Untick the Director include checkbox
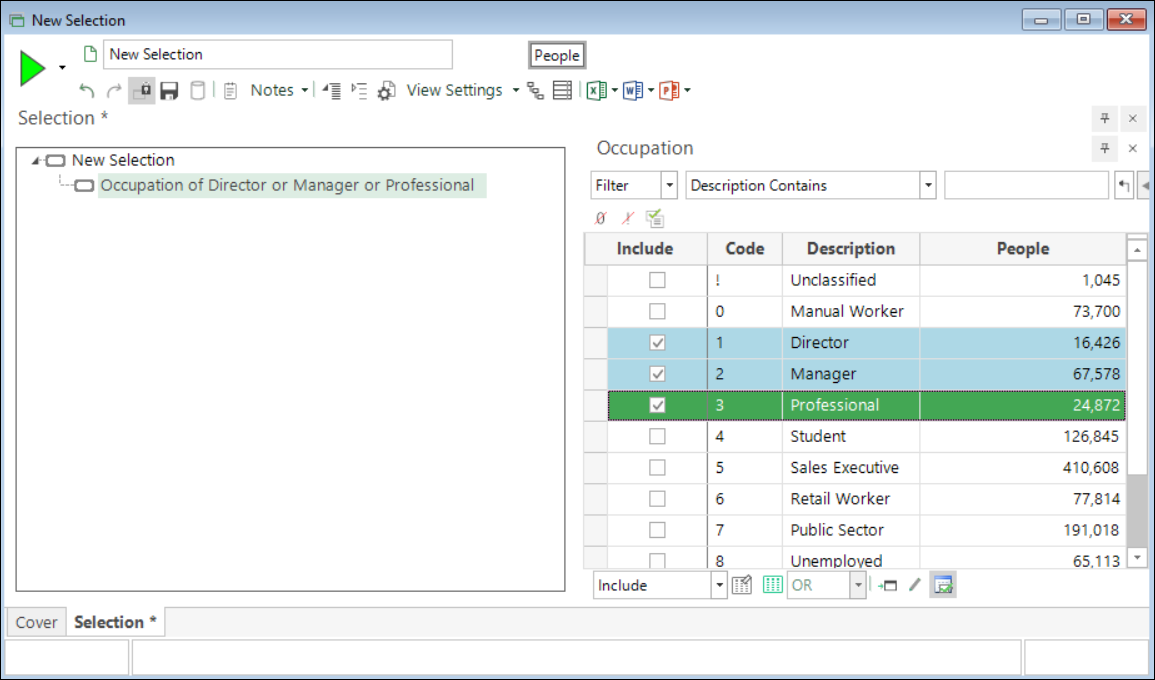 [x=657, y=343]
